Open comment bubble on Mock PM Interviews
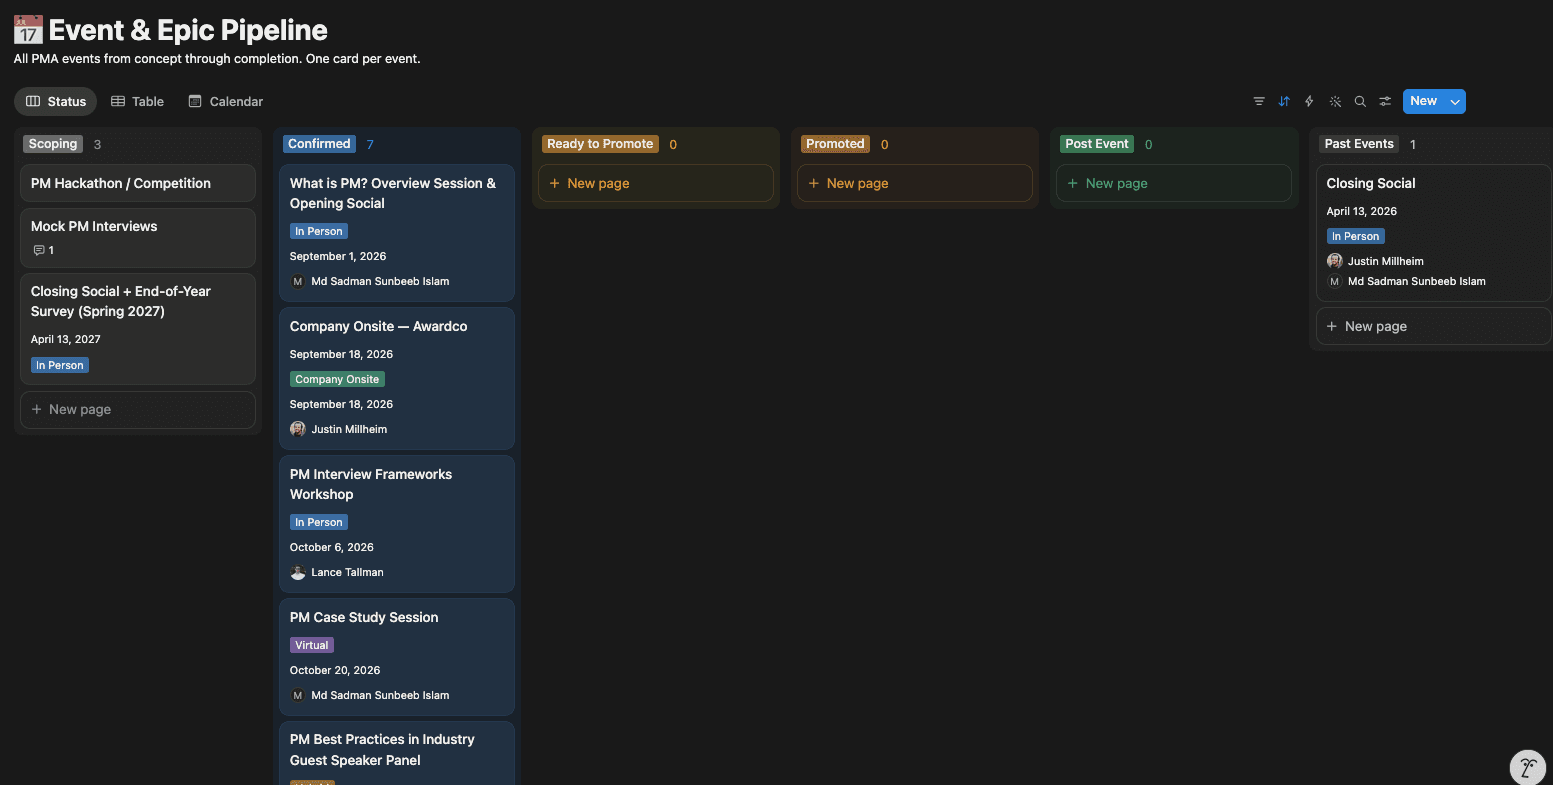 tap(43, 250)
